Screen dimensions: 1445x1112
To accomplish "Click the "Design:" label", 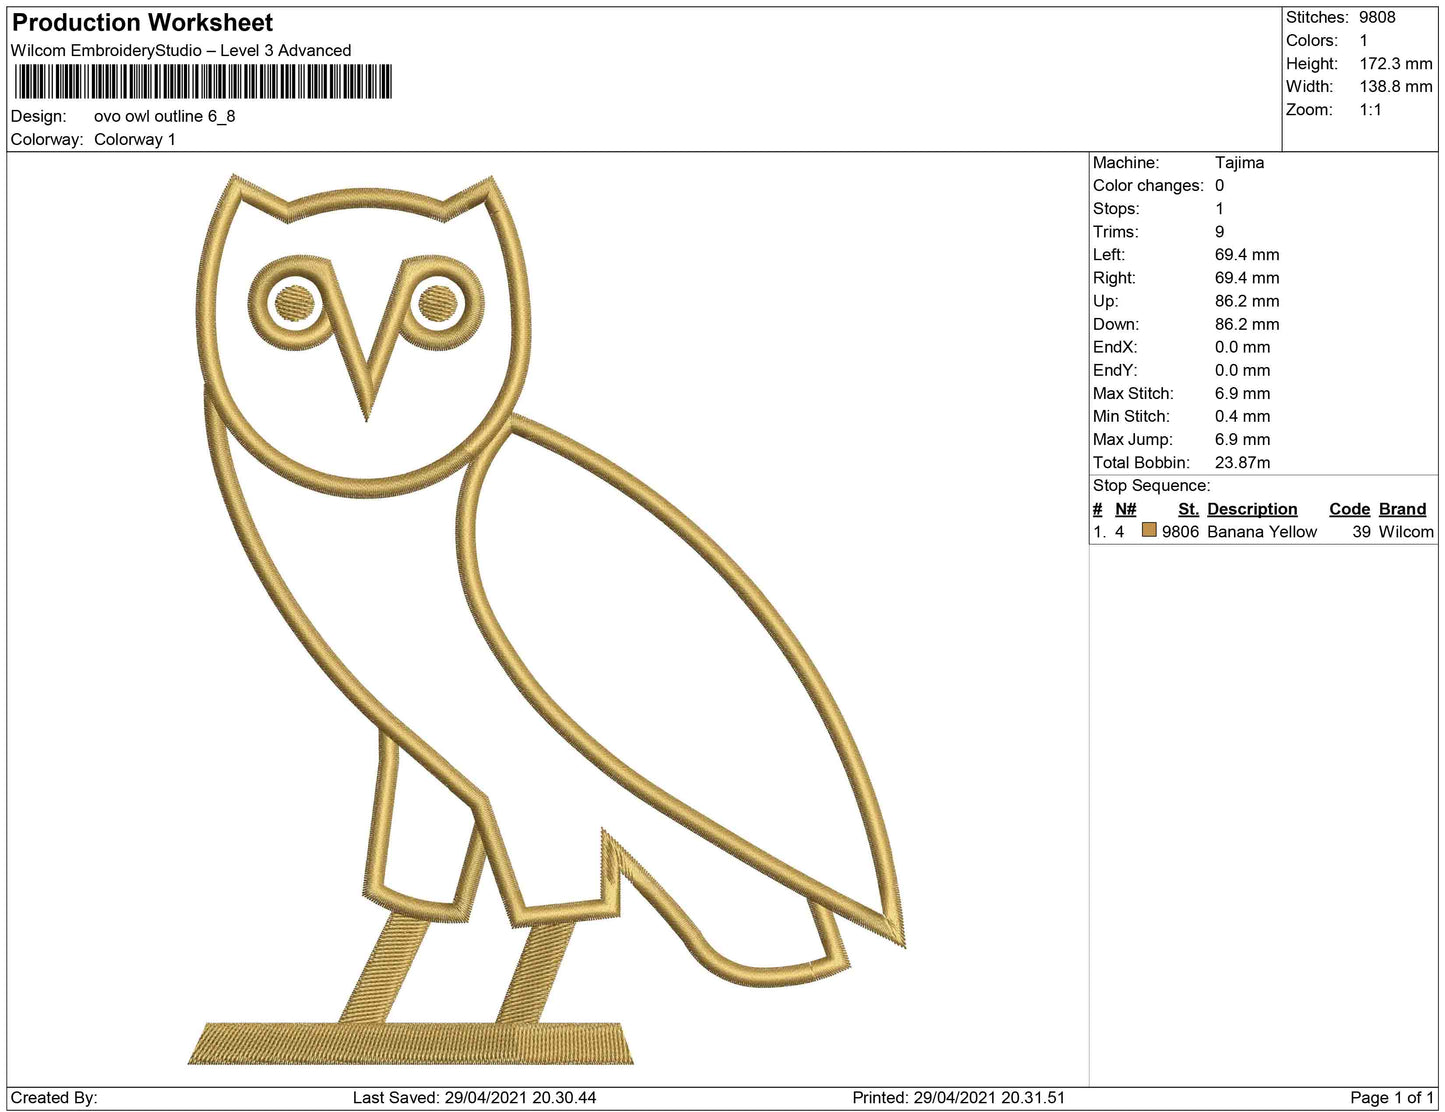I will click(38, 116).
